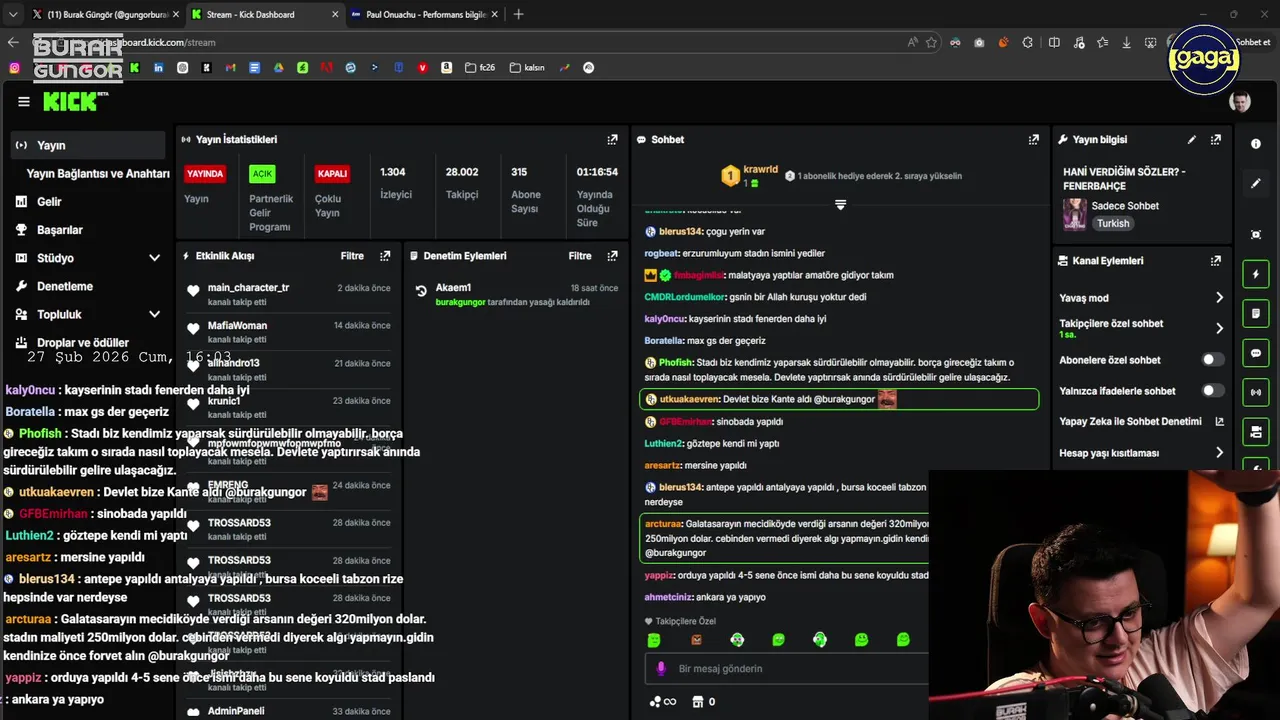Open the Amazon bookmark in bookmarks bar
This screenshot has width=1280, height=720.
point(446,68)
